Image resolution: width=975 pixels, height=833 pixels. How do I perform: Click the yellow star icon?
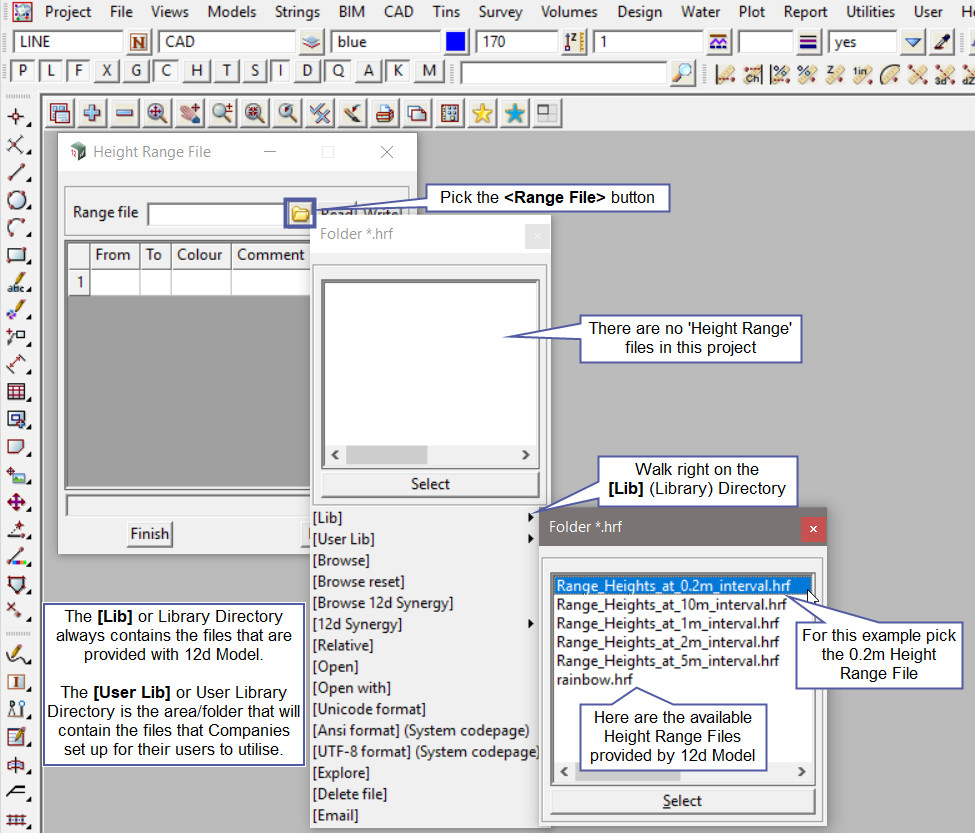pos(482,114)
